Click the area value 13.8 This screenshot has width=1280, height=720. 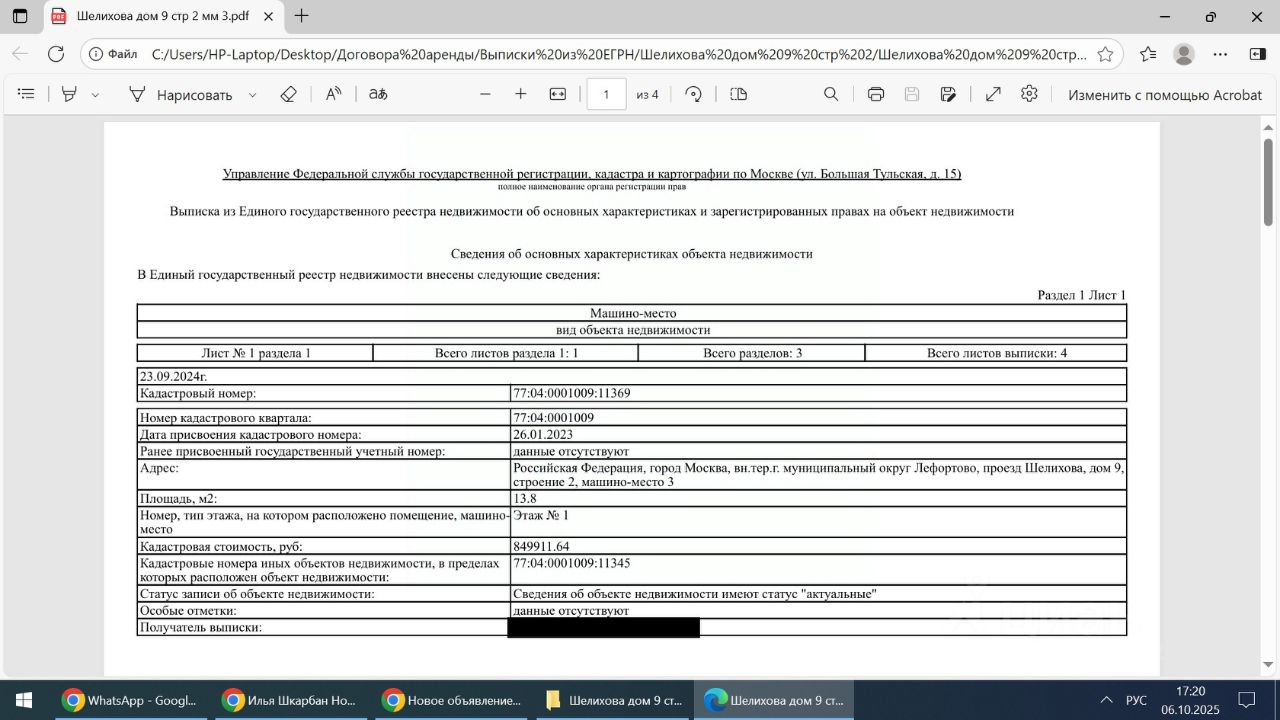point(525,499)
